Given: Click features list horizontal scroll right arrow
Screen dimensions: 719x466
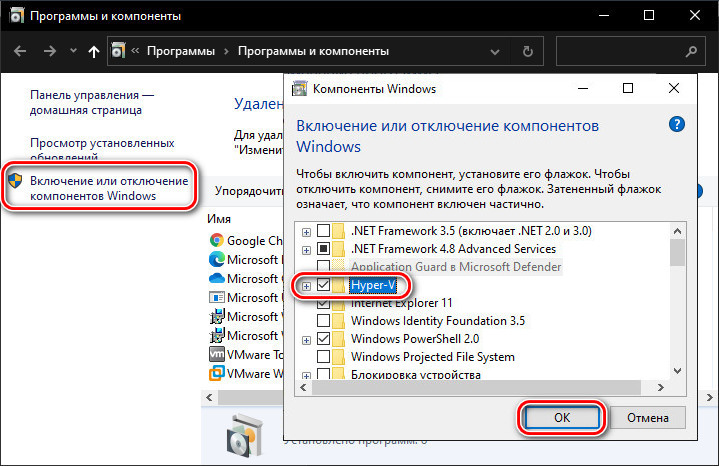Looking at the screenshot, I should pyautogui.click(x=660, y=388).
